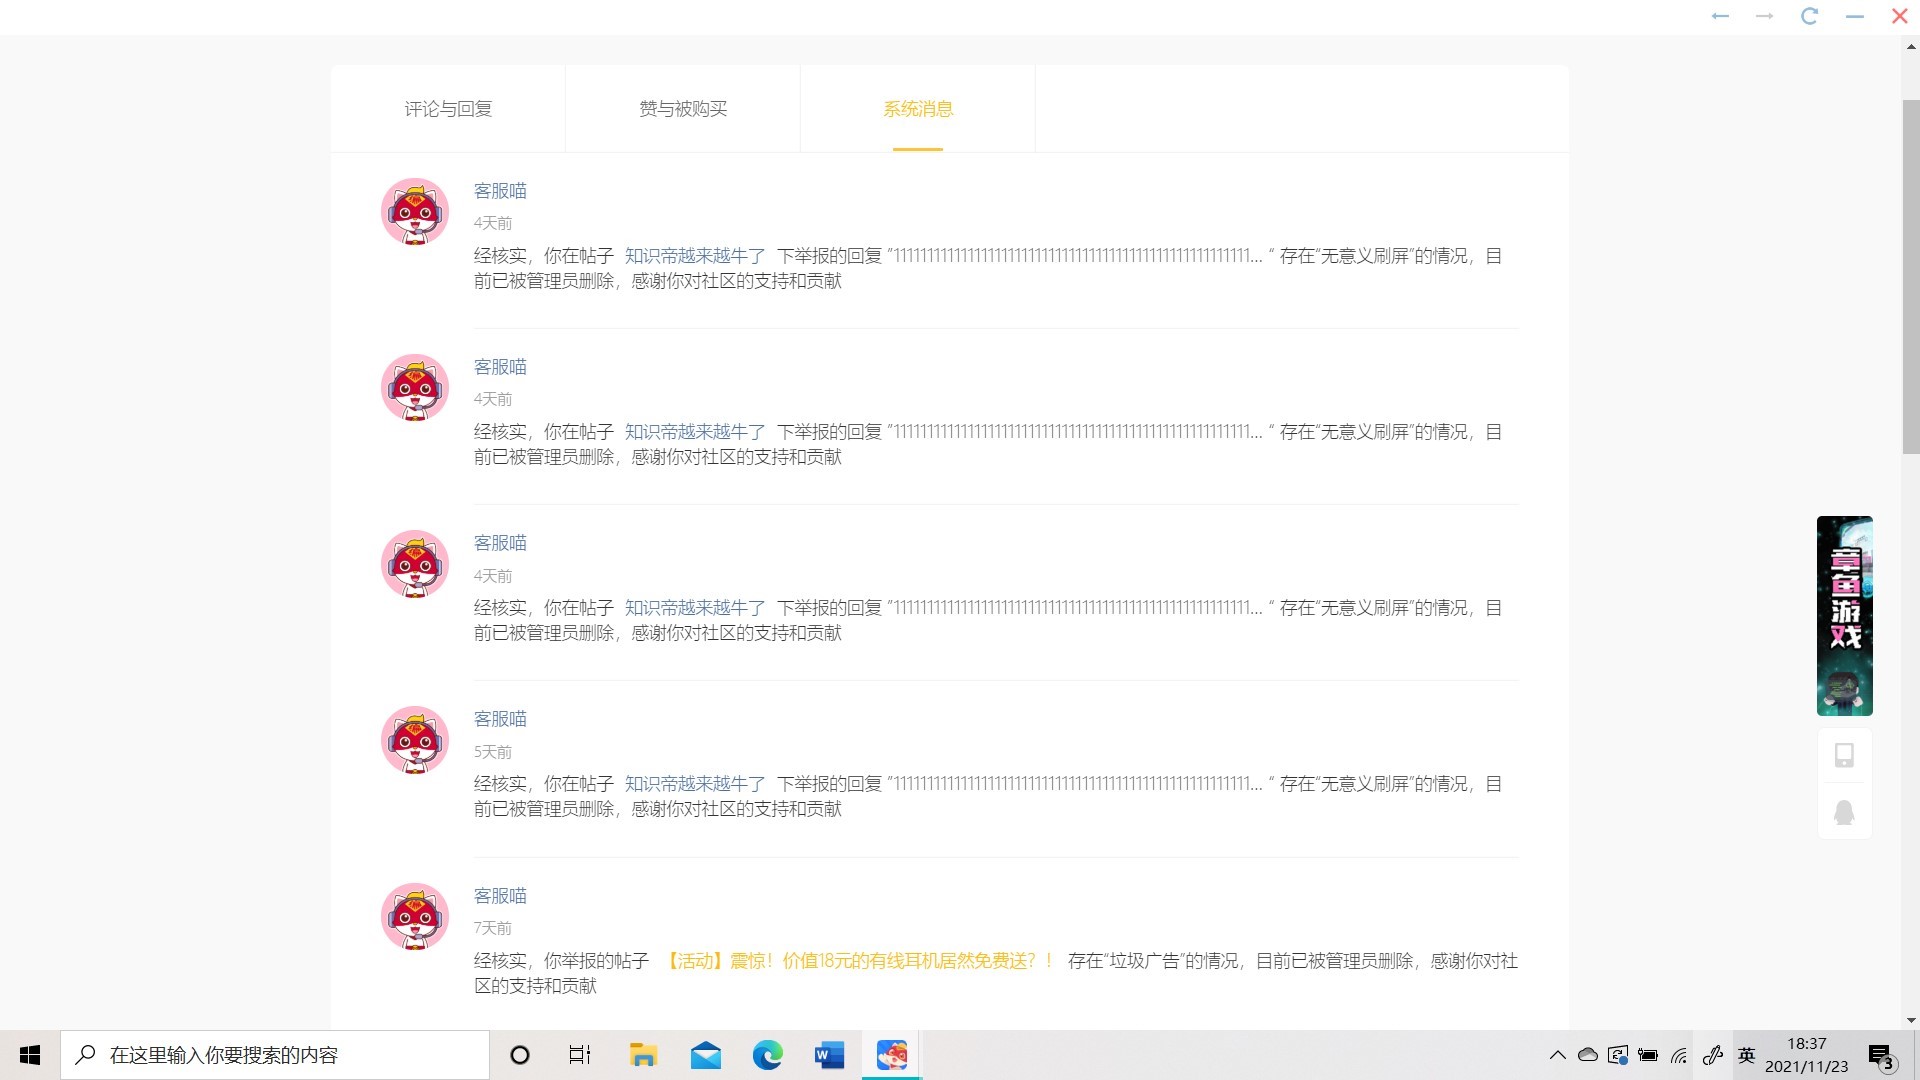Click the mobile phone icon in side panel
1920x1080 pixels.
point(1845,755)
